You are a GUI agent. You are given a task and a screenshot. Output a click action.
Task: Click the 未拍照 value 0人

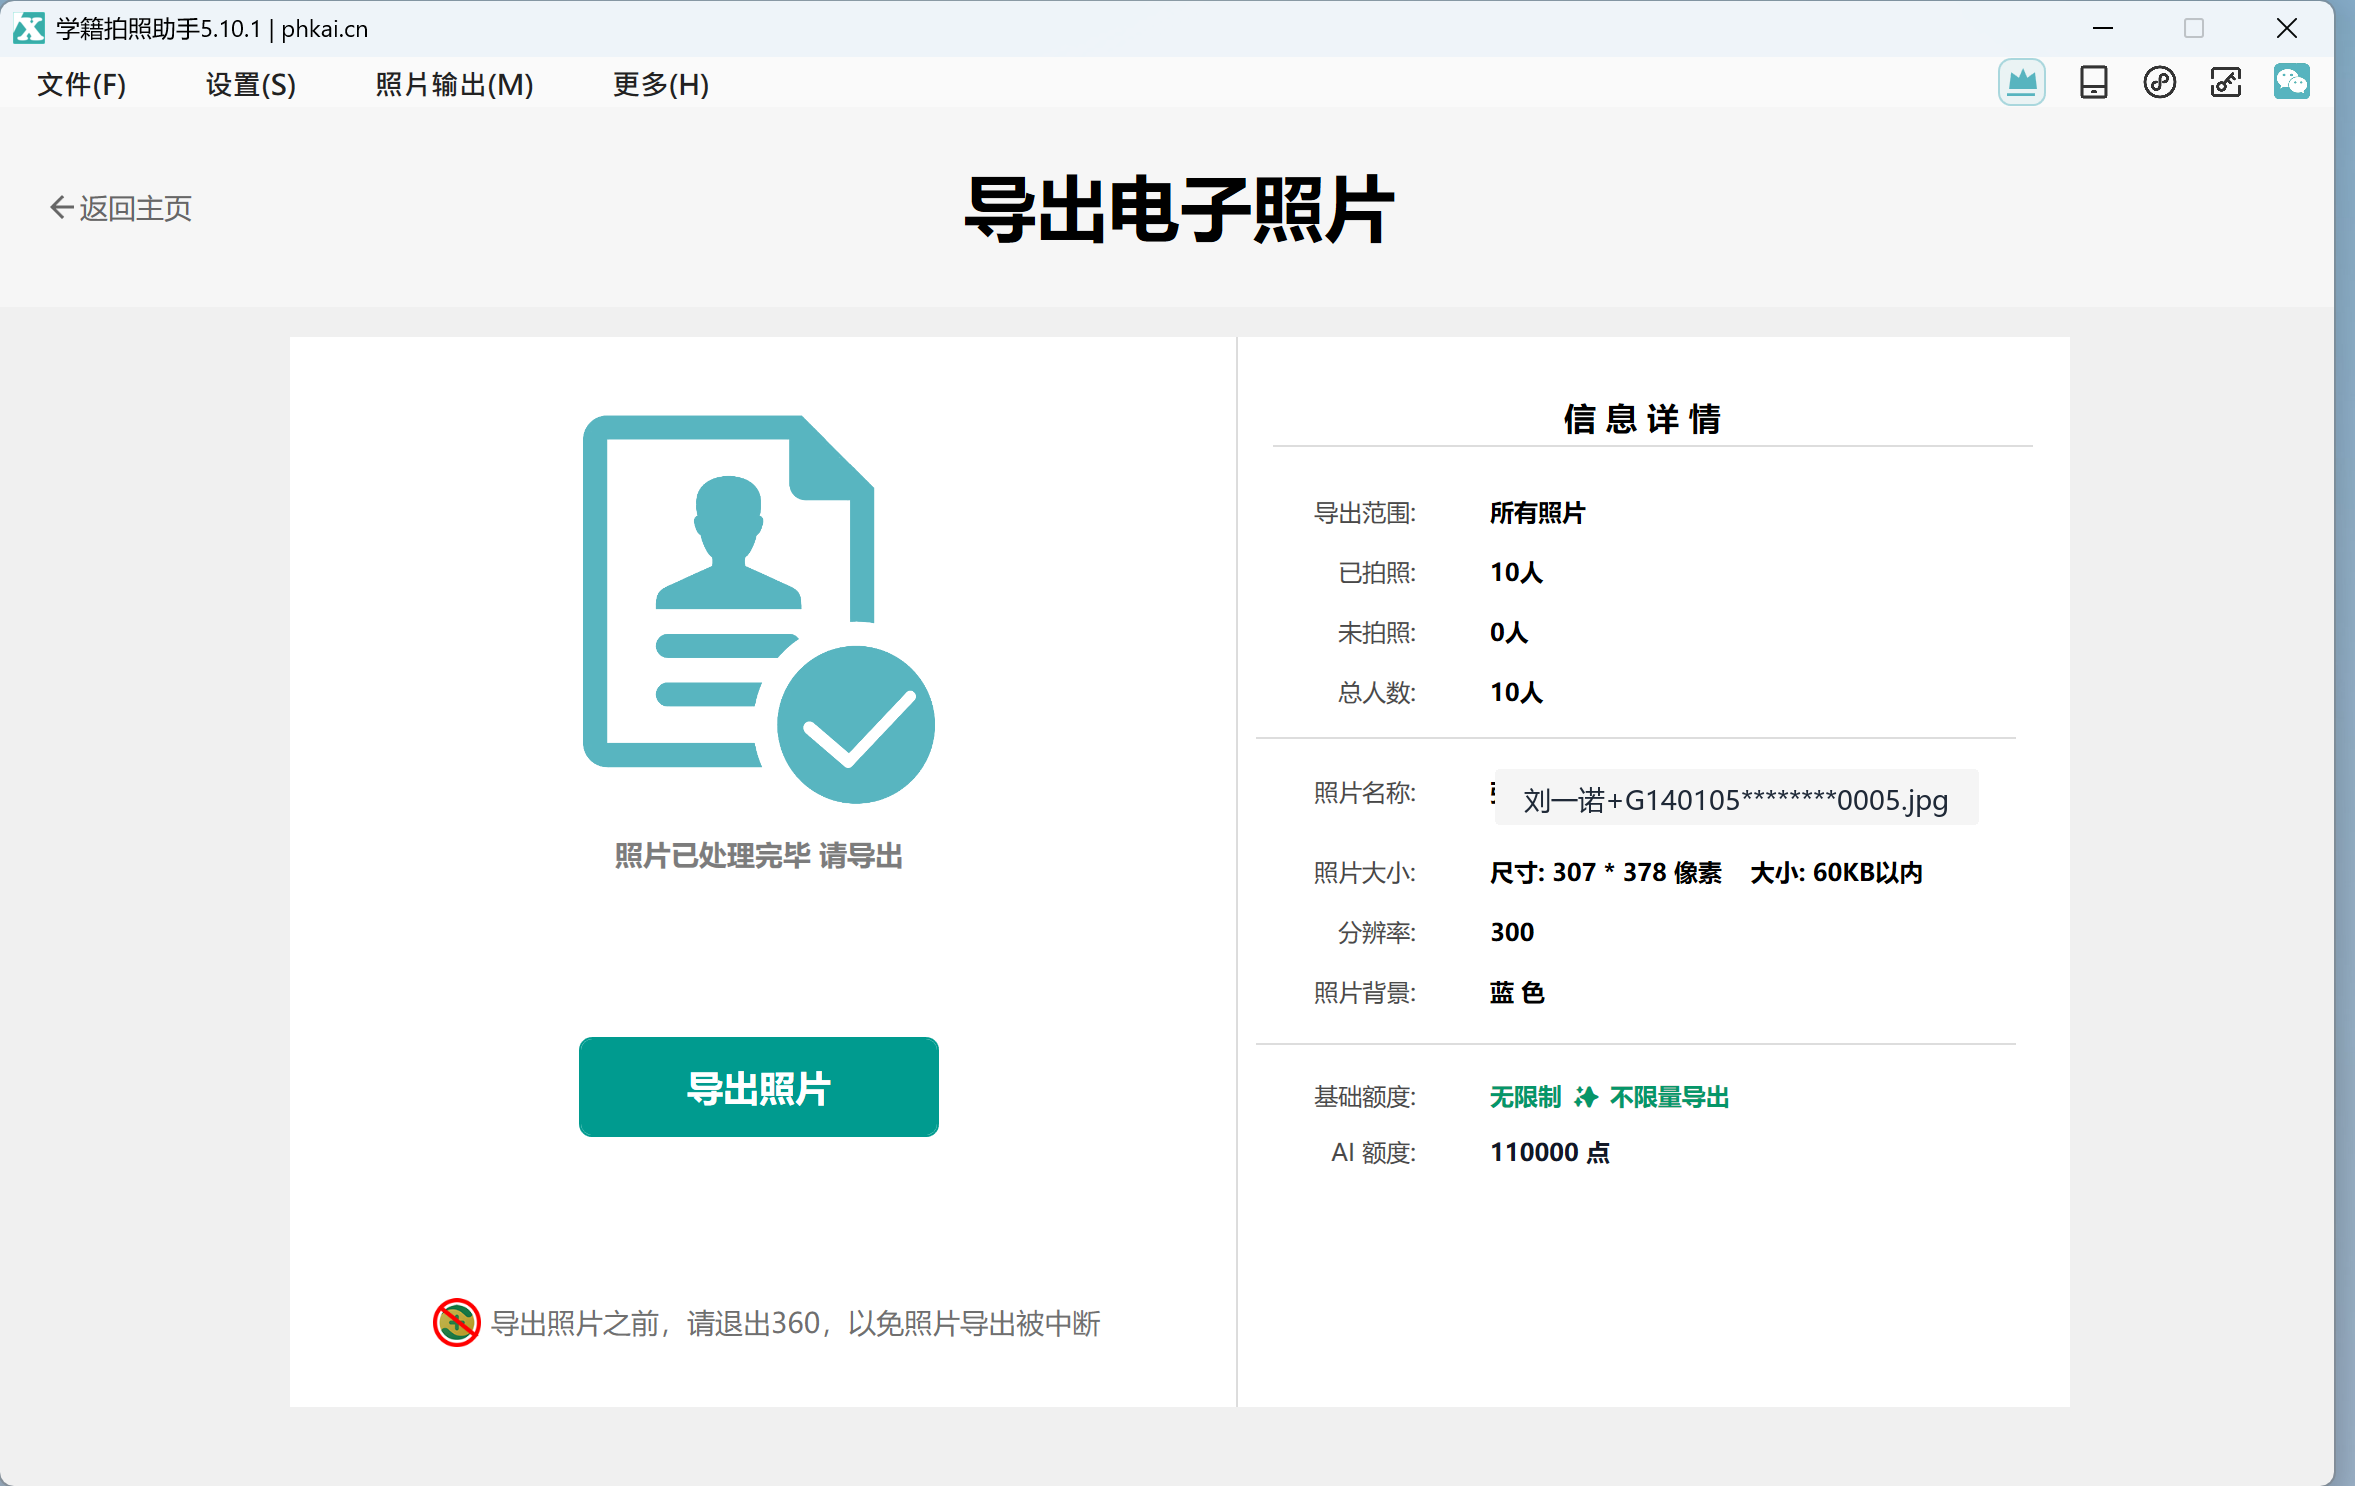pos(1508,632)
